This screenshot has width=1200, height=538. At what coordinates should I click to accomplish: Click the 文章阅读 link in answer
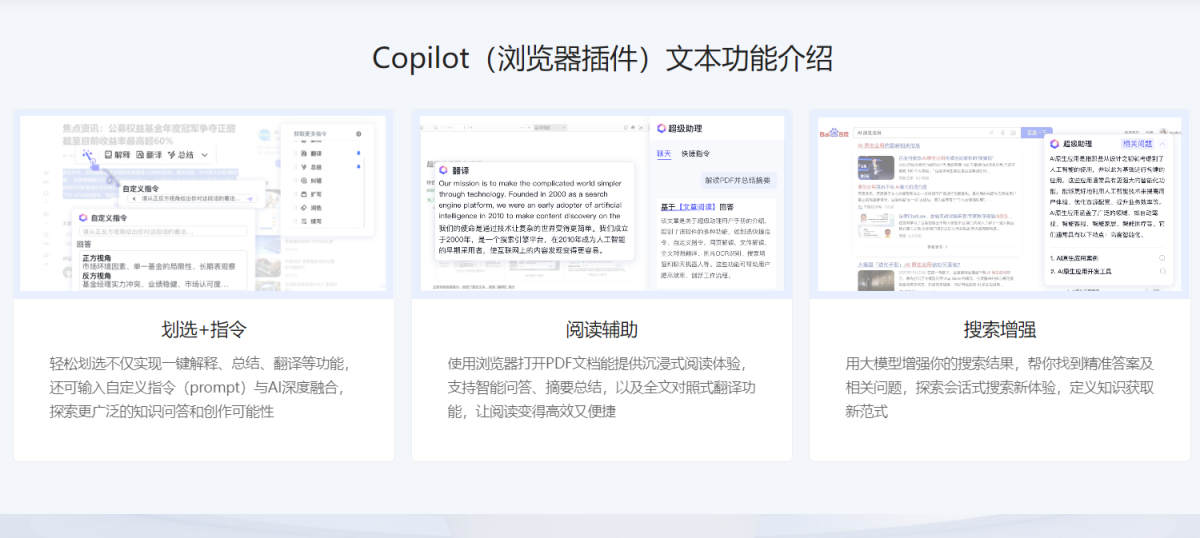696,206
